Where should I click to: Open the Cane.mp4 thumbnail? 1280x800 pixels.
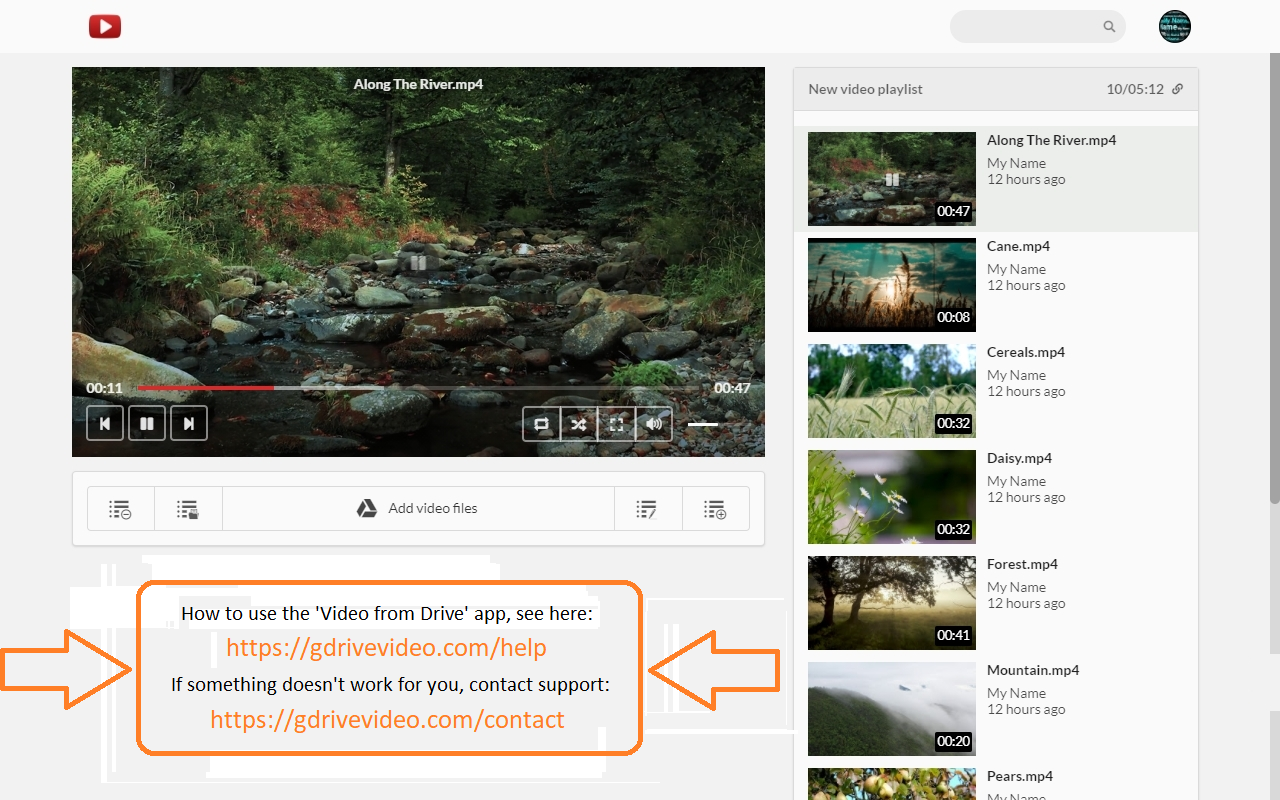pos(892,285)
